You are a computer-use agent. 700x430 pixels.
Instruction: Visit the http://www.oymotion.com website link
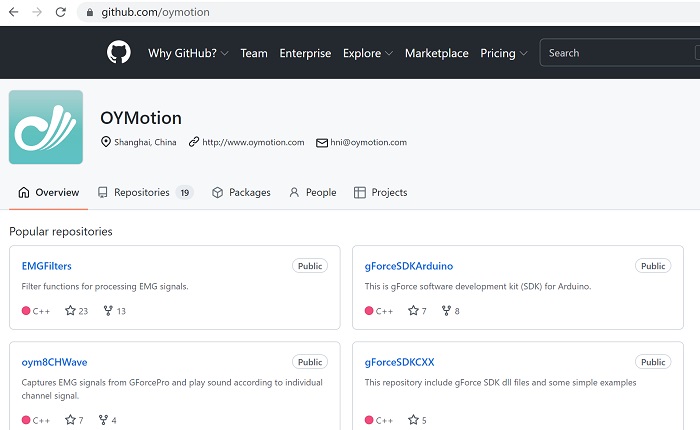click(253, 142)
